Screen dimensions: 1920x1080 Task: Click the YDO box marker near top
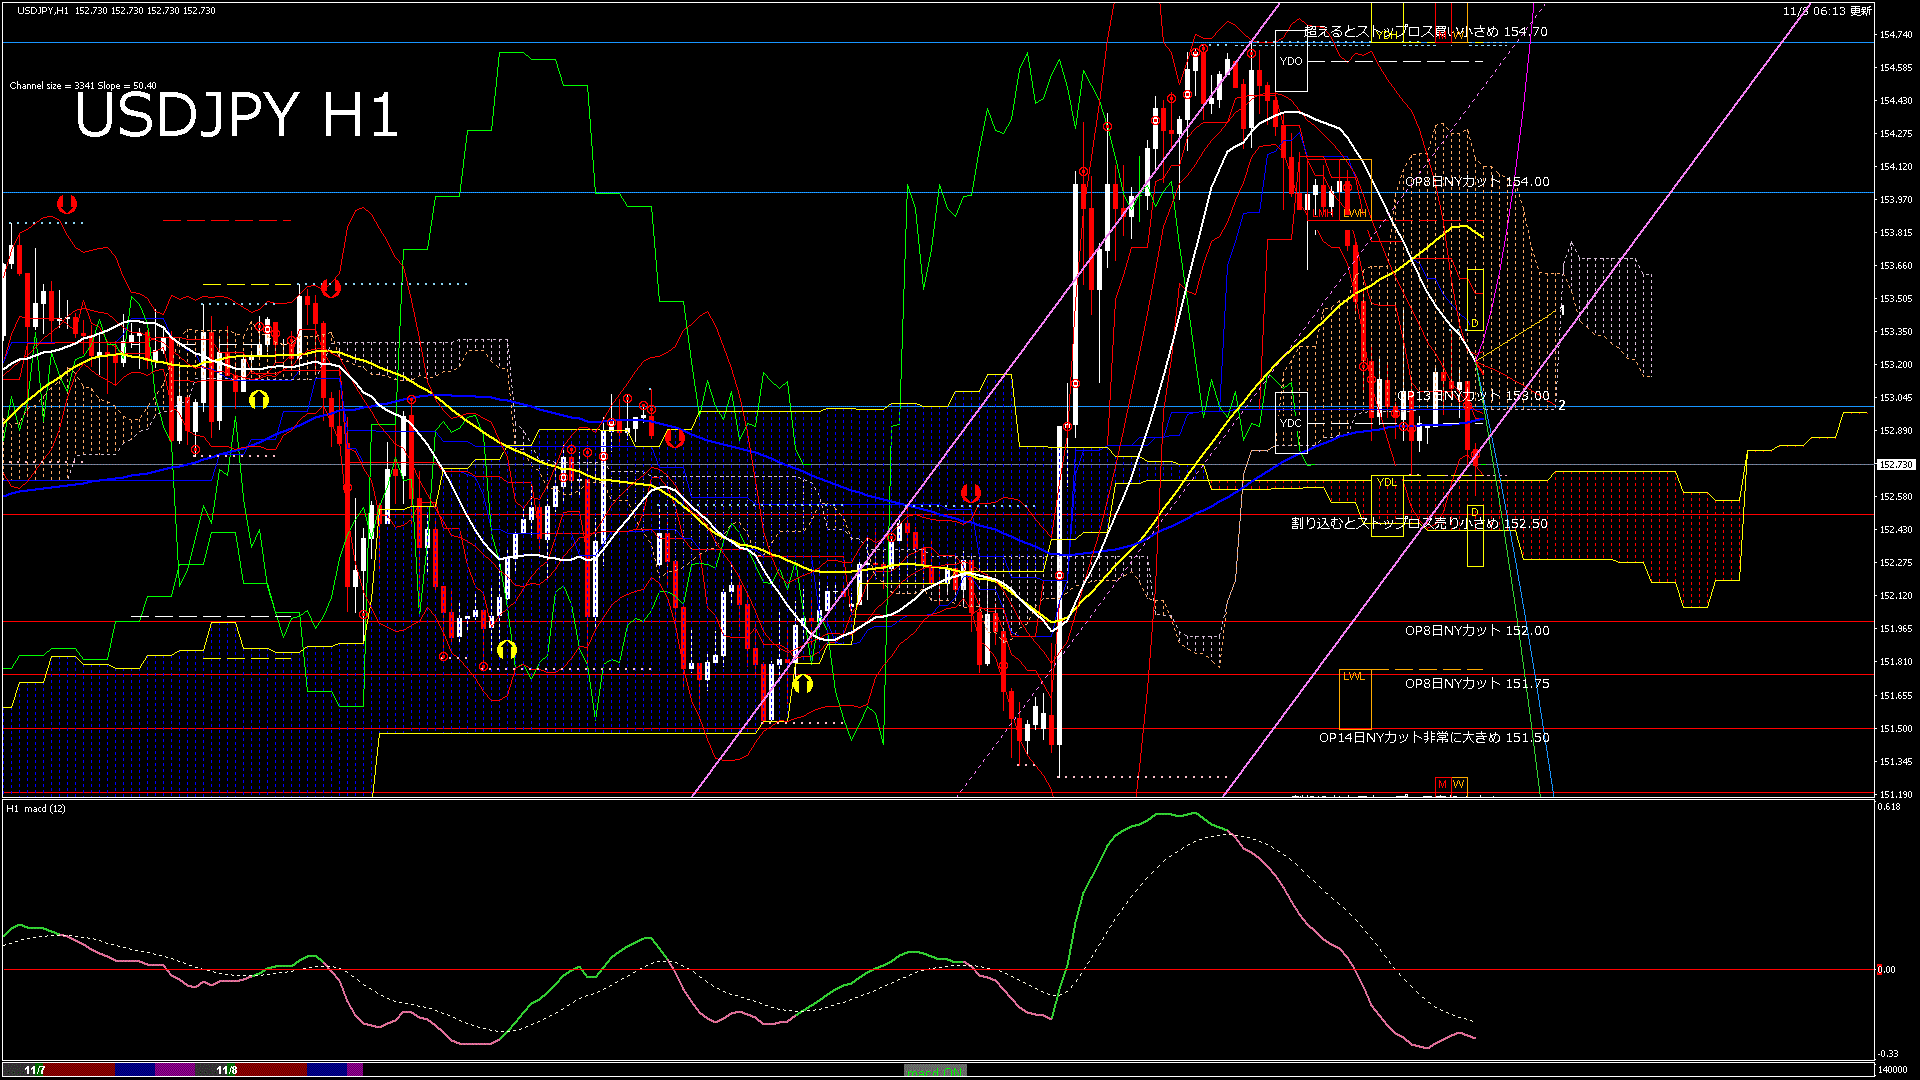[x=1291, y=61]
